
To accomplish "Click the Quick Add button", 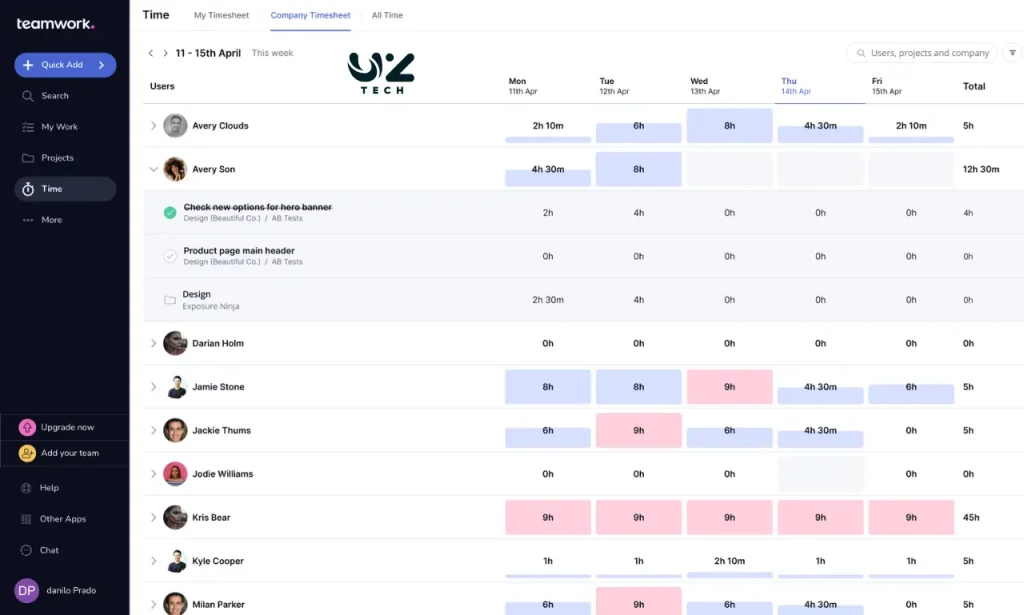I will [x=65, y=65].
